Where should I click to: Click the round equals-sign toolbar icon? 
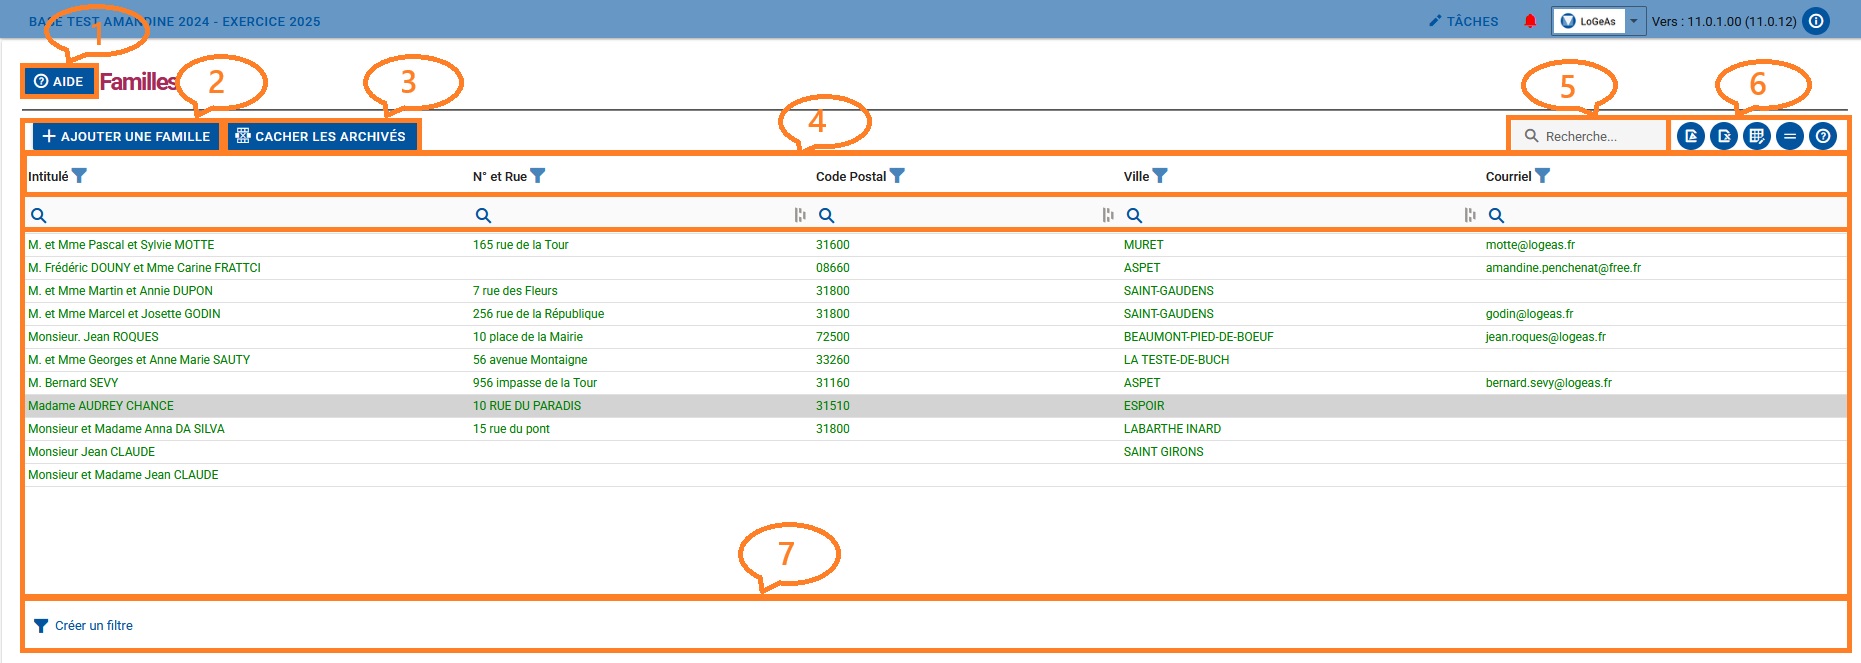1790,136
